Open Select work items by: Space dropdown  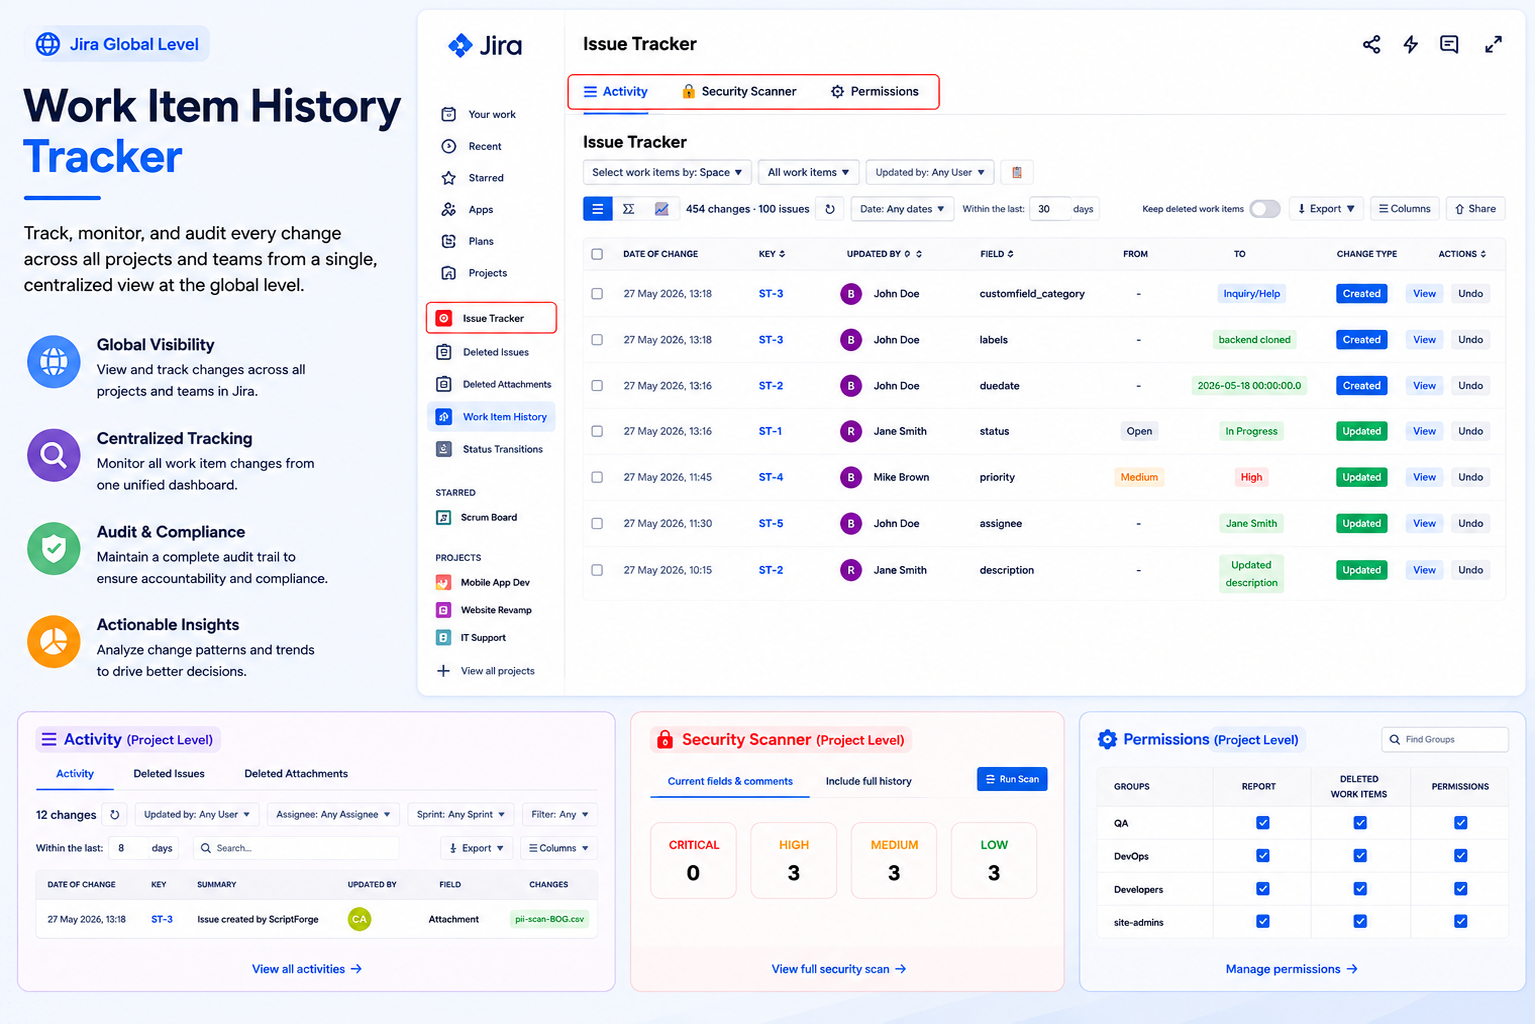click(x=667, y=172)
